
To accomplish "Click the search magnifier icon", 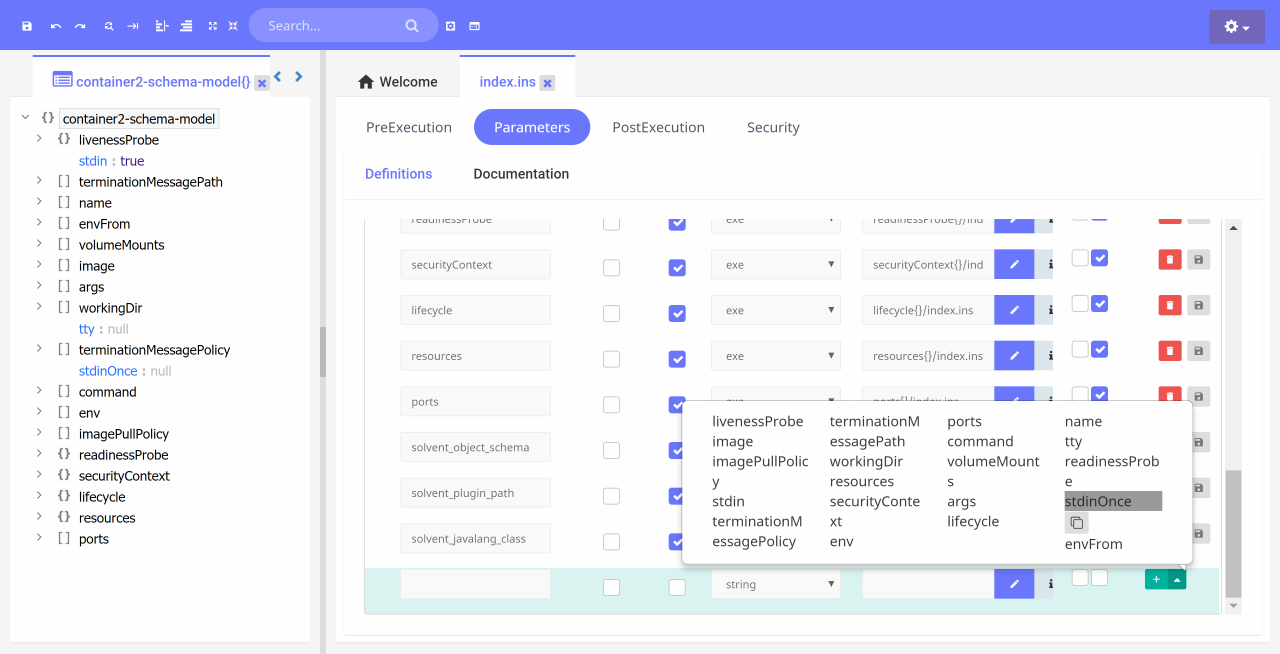I will pos(412,26).
